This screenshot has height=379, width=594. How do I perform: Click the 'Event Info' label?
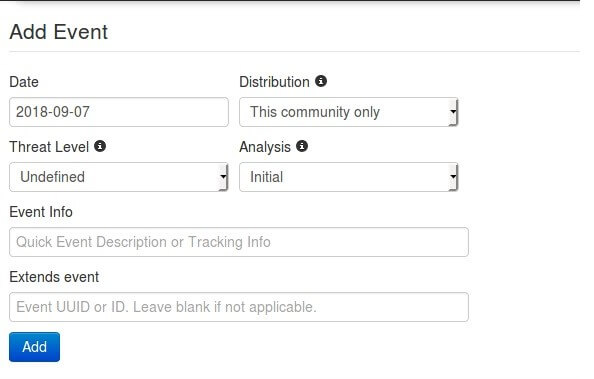pos(41,212)
